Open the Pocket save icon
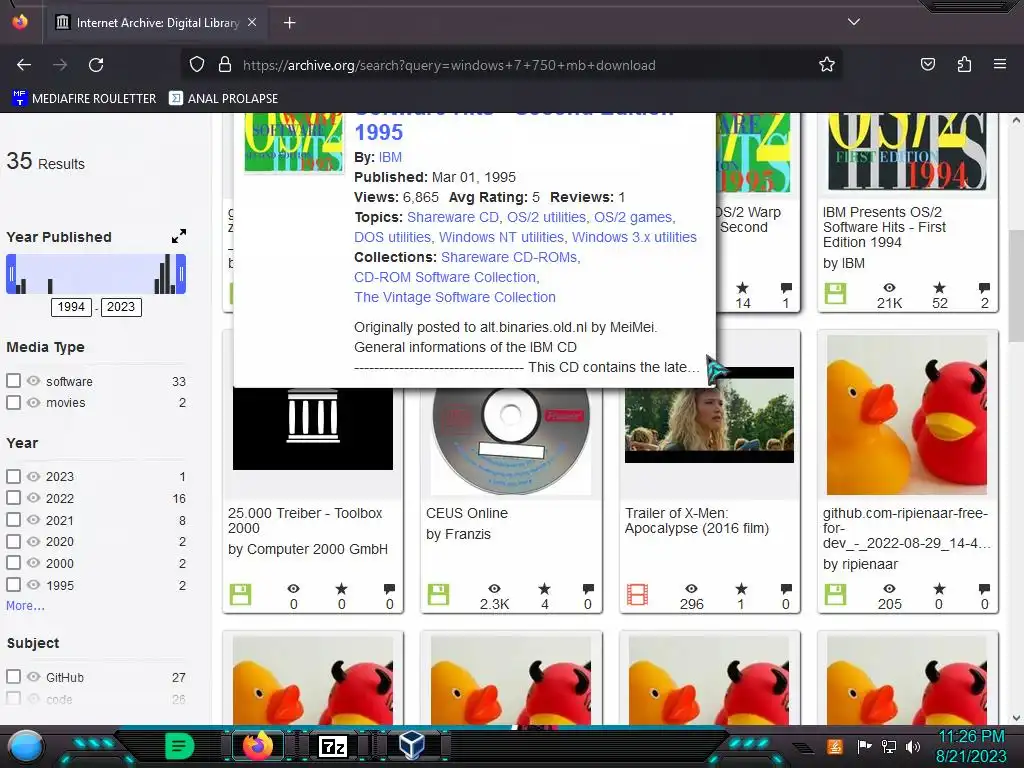The height and width of the screenshot is (768, 1024). [x=927, y=64]
